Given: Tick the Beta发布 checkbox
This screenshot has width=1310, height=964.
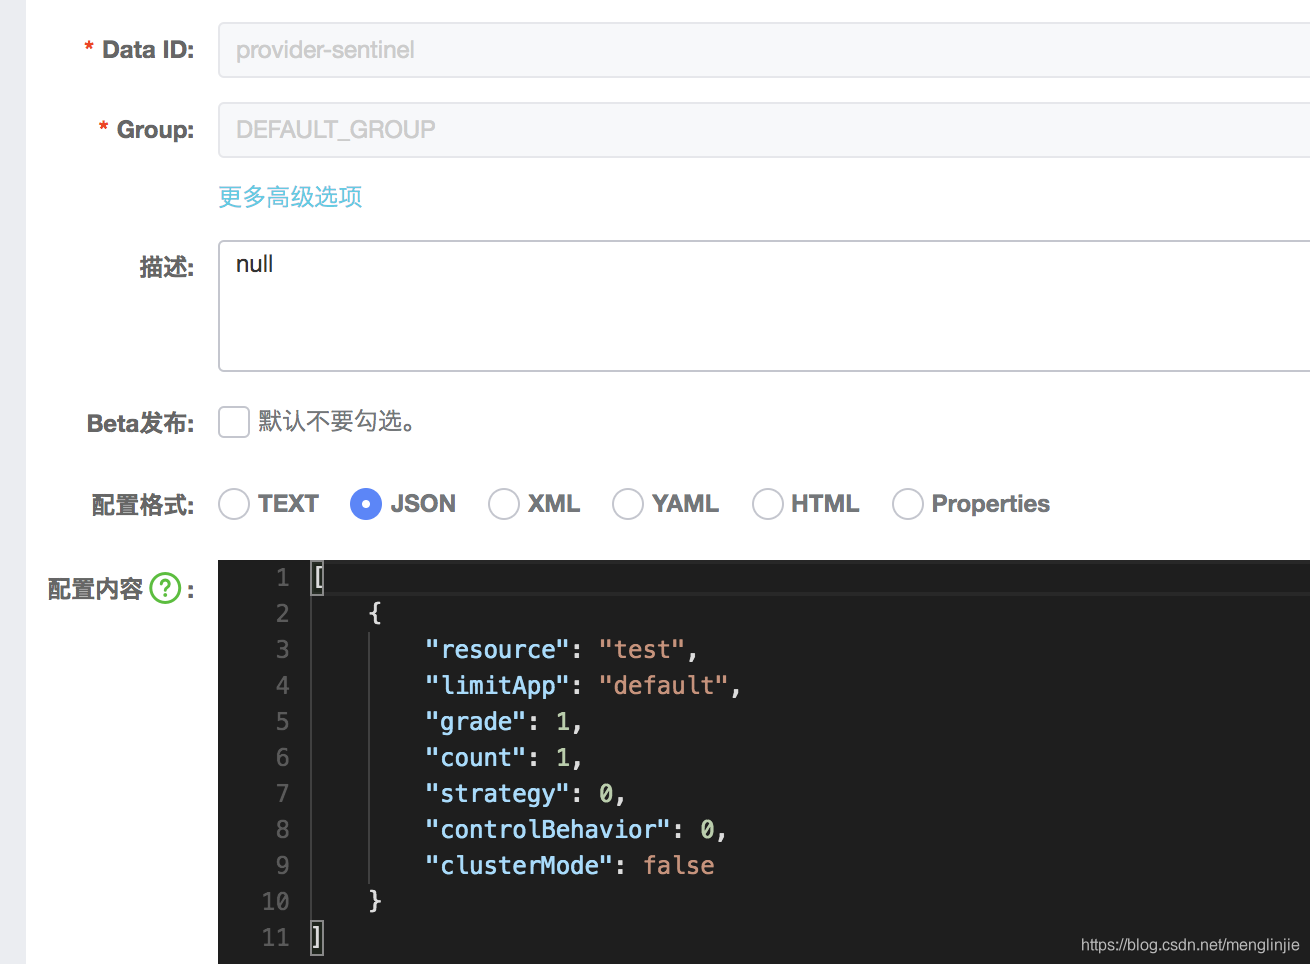Looking at the screenshot, I should [234, 422].
